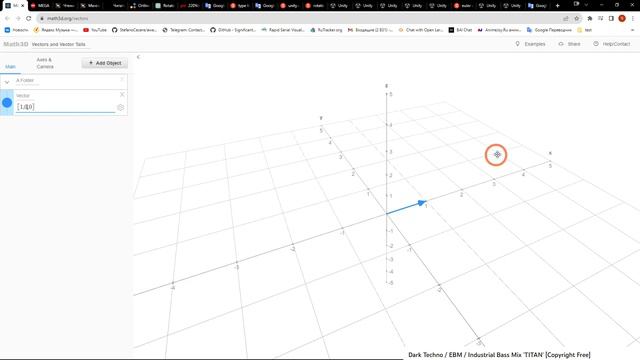The width and height of the screenshot is (640, 360).
Task: Open the Chat with Open Lar... bookmark
Action: (421, 30)
